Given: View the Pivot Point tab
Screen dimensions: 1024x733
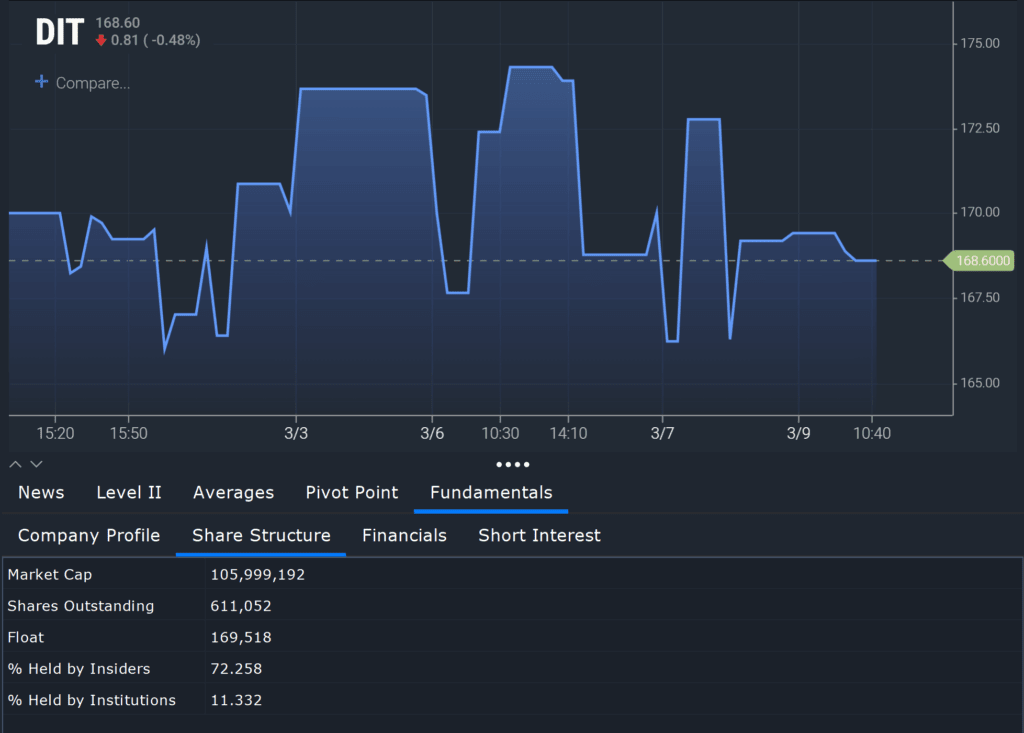Looking at the screenshot, I should click(x=352, y=492).
